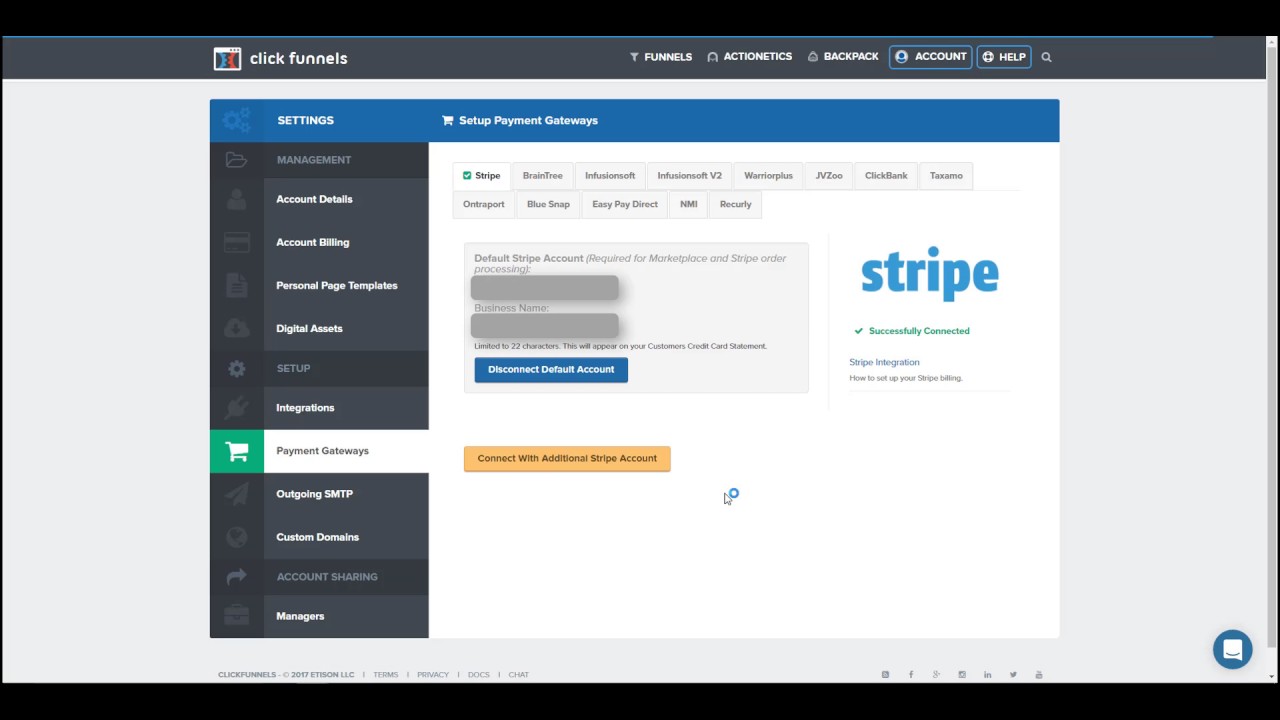1280x720 pixels.
Task: Click the Setup gear icon
Action: [x=237, y=368]
